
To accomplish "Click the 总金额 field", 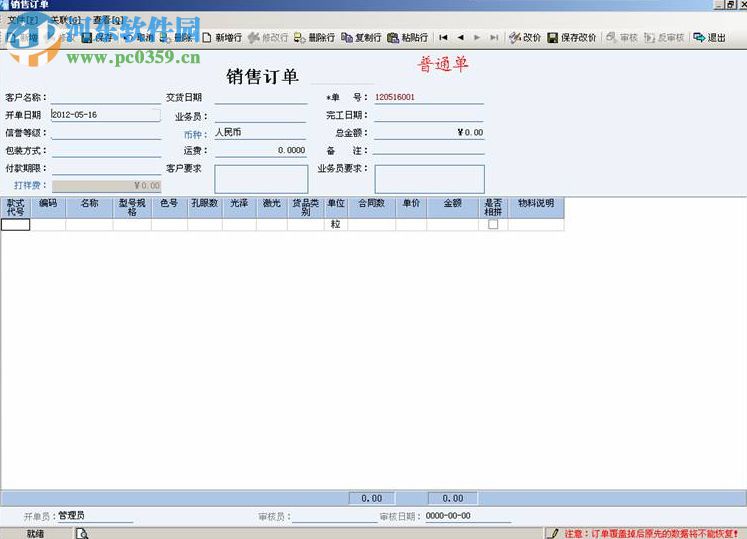I will pos(429,133).
